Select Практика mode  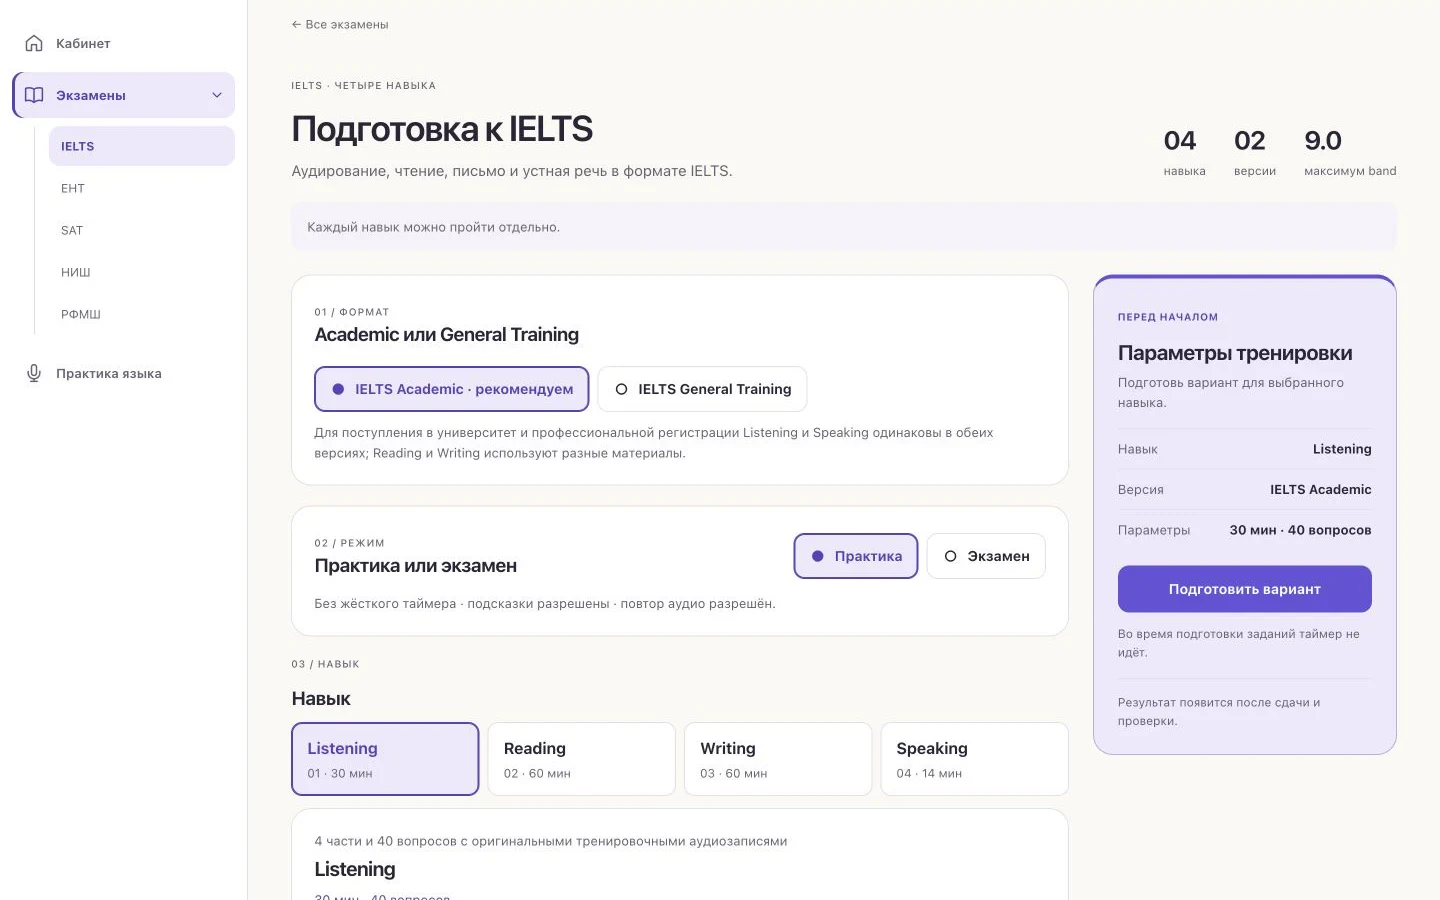pos(856,556)
